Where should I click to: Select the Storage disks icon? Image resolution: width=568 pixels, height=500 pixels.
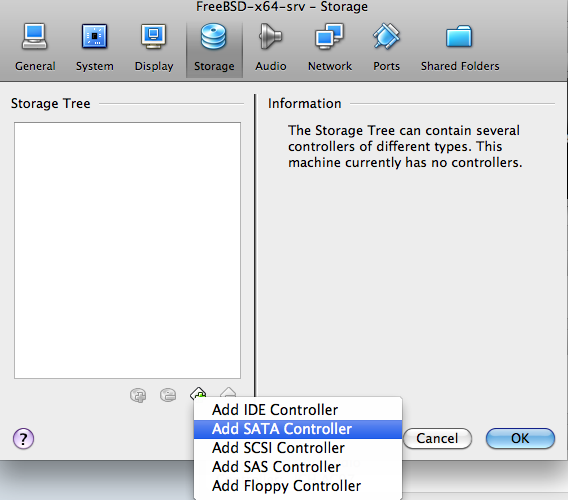pyautogui.click(x=214, y=36)
